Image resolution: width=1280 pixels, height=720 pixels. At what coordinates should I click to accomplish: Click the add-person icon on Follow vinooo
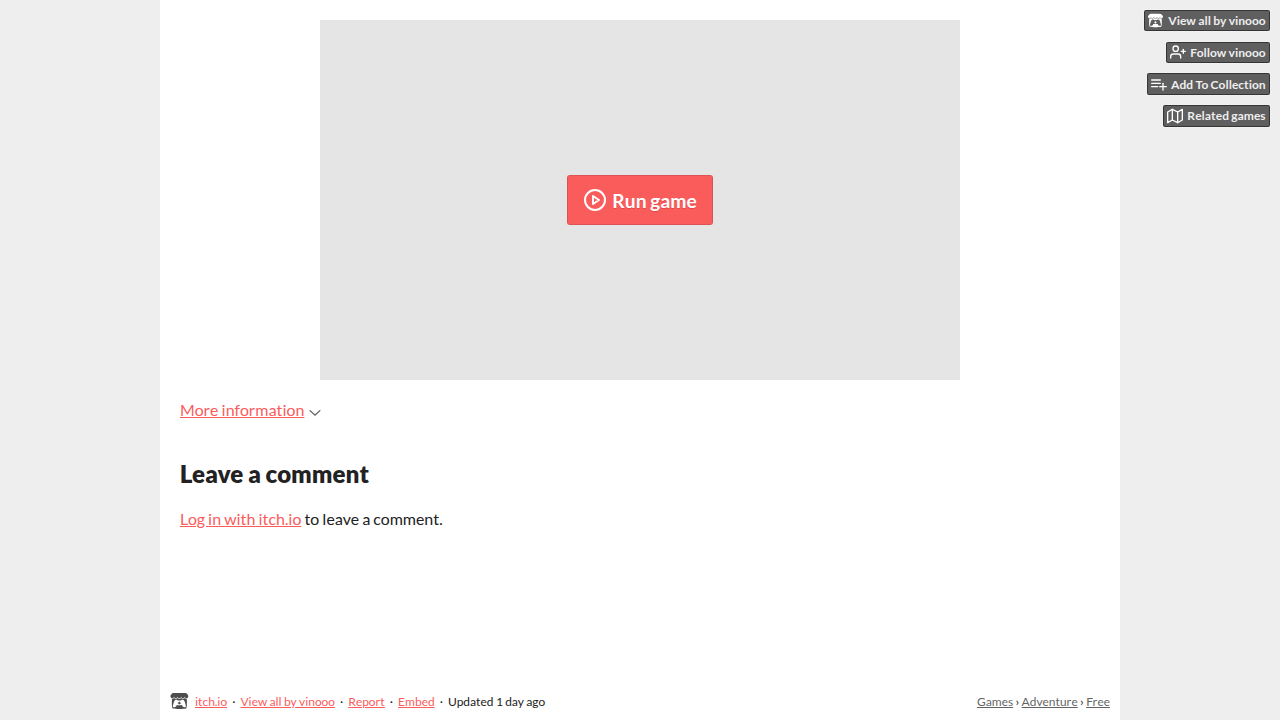click(1178, 52)
